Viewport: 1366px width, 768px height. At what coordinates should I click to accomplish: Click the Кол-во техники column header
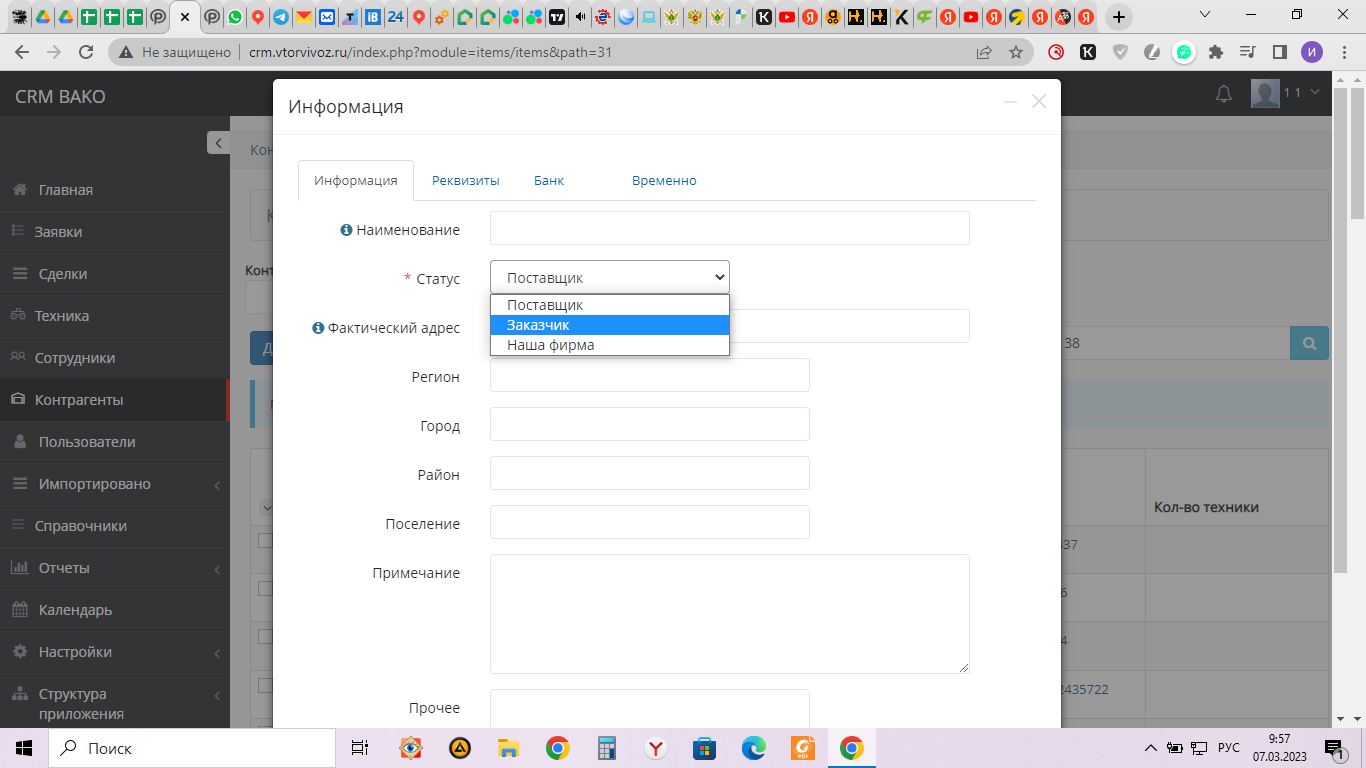pos(1206,507)
